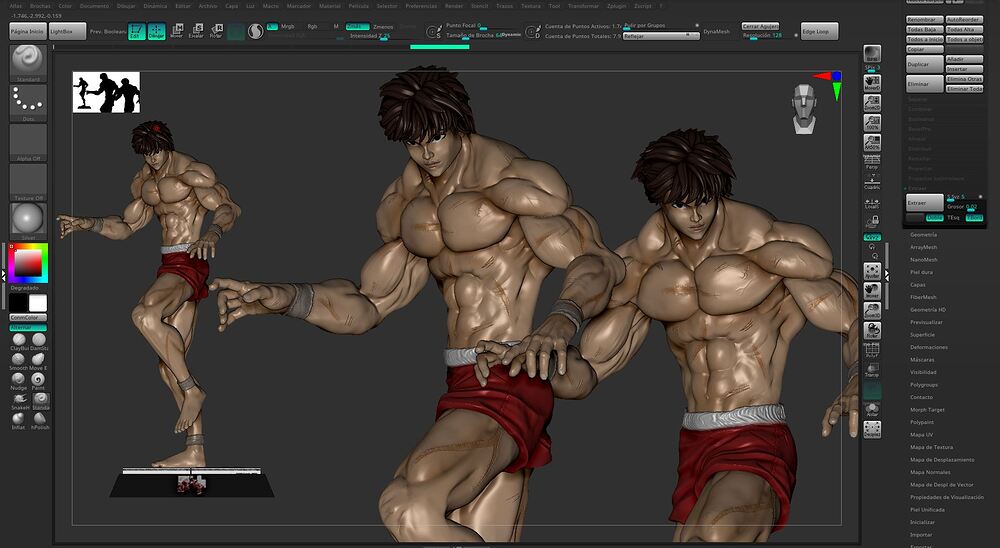The width and height of the screenshot is (1000, 548).
Task: Activate the Escalar scale tool
Action: [196, 31]
